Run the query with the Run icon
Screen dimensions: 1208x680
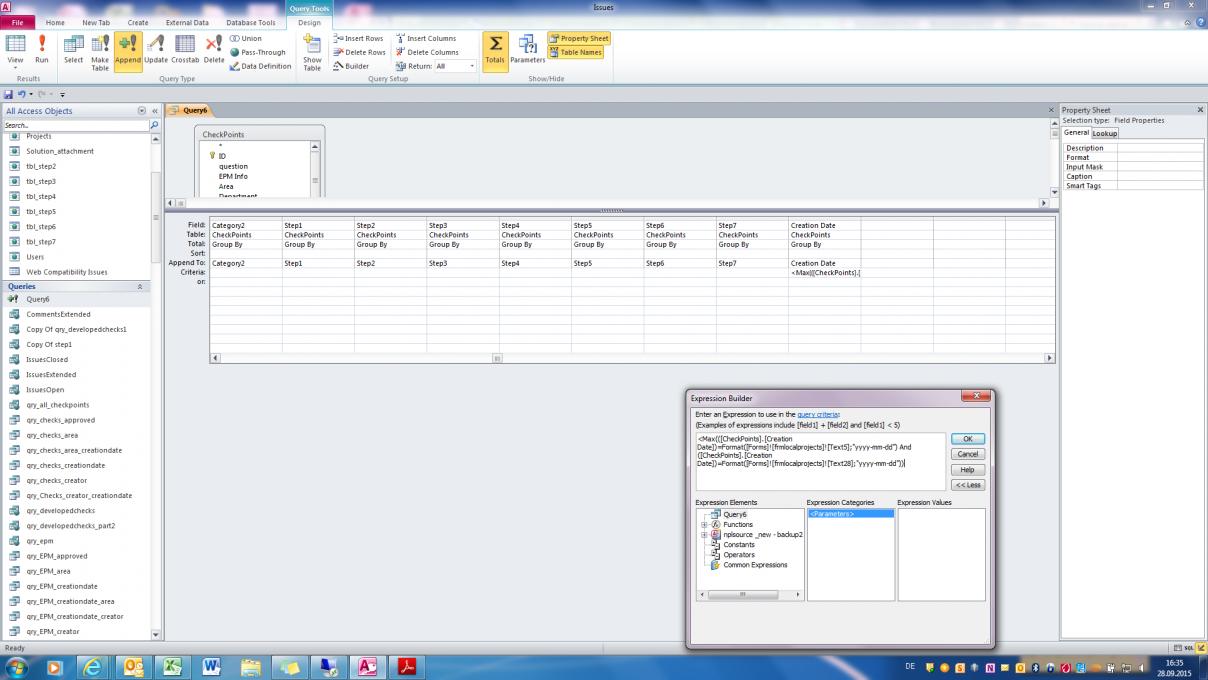[42, 48]
